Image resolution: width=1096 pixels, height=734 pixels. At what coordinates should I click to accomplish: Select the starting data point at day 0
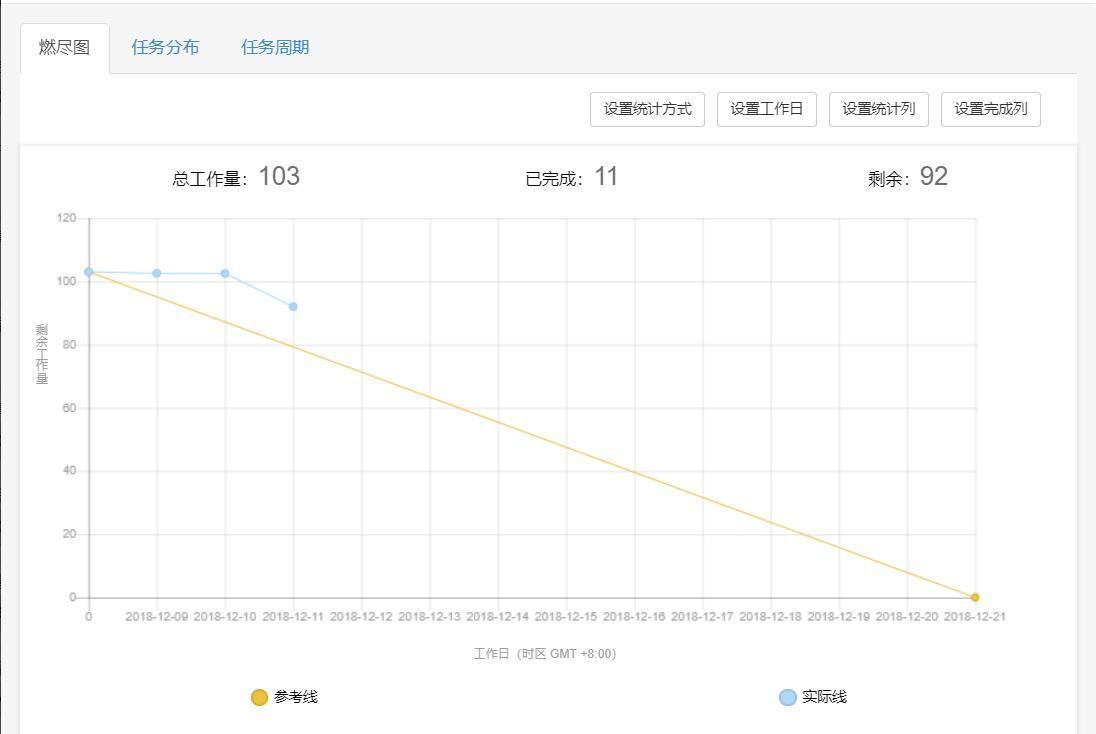coord(89,272)
